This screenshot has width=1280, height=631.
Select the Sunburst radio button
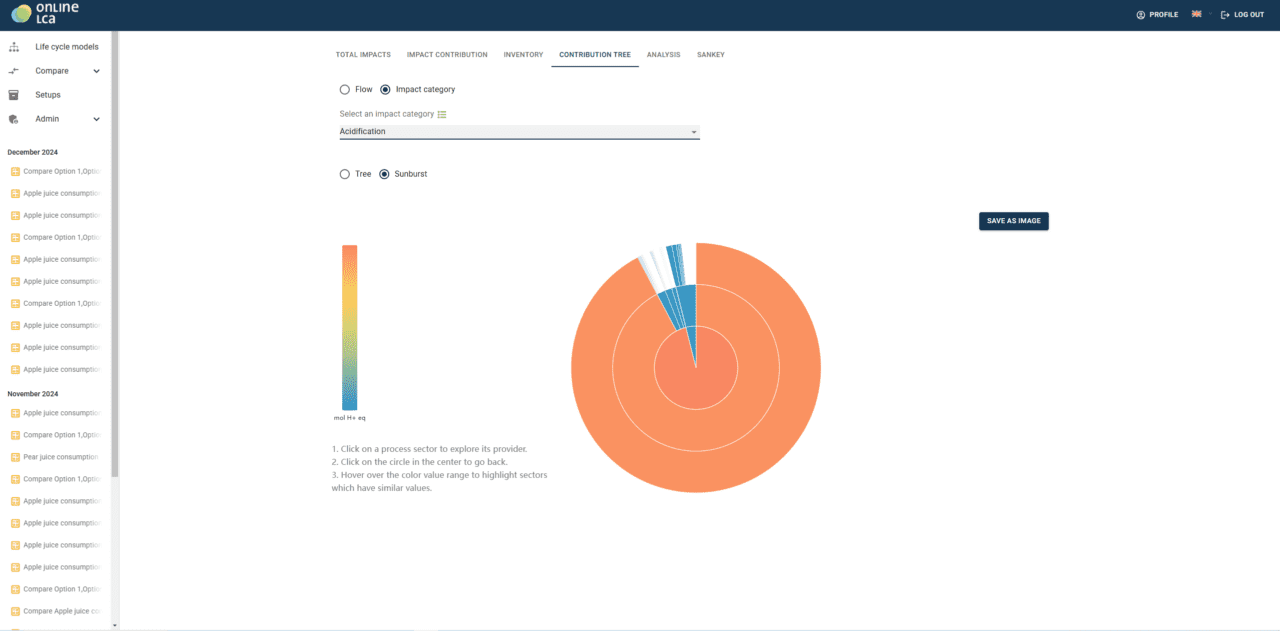coord(384,174)
